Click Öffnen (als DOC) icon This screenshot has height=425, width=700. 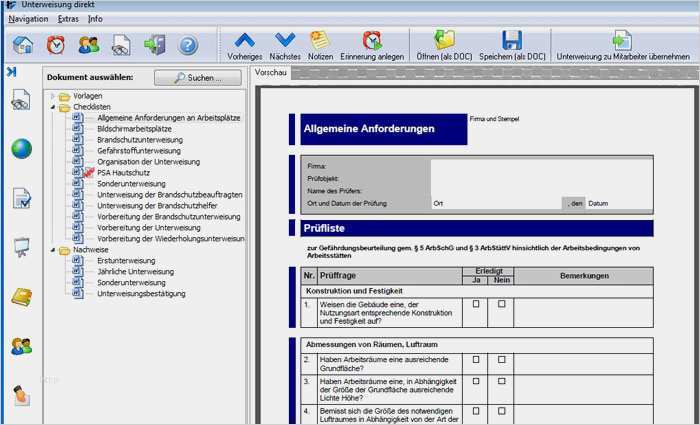(444, 44)
